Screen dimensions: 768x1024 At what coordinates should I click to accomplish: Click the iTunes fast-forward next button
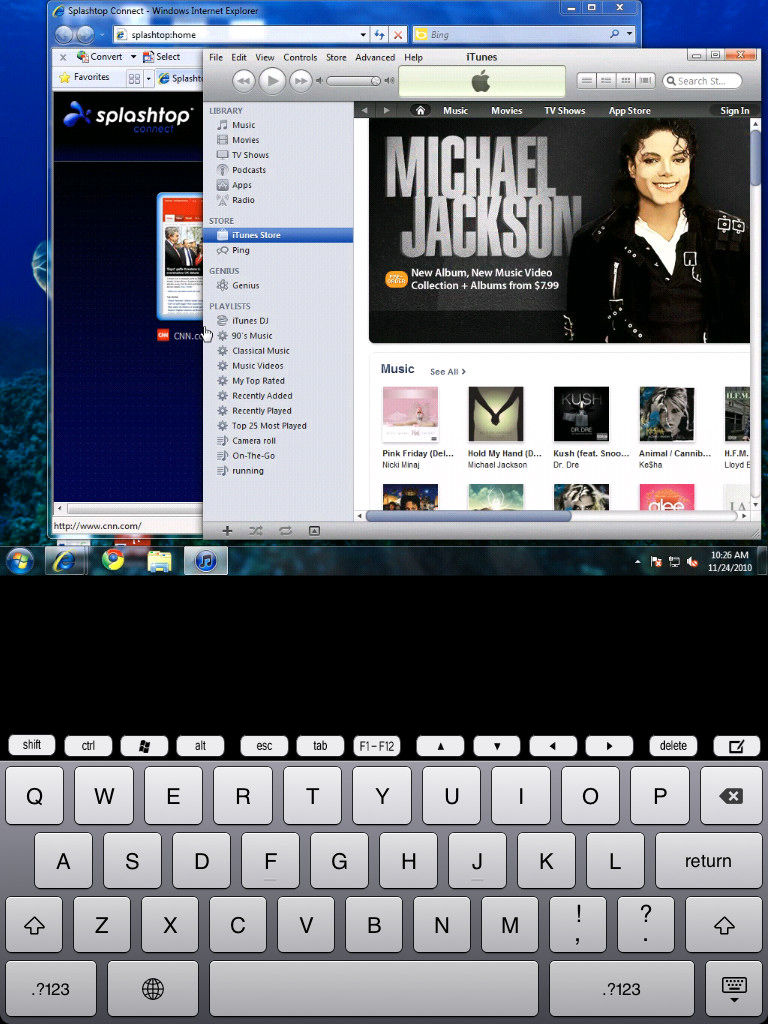[x=300, y=81]
